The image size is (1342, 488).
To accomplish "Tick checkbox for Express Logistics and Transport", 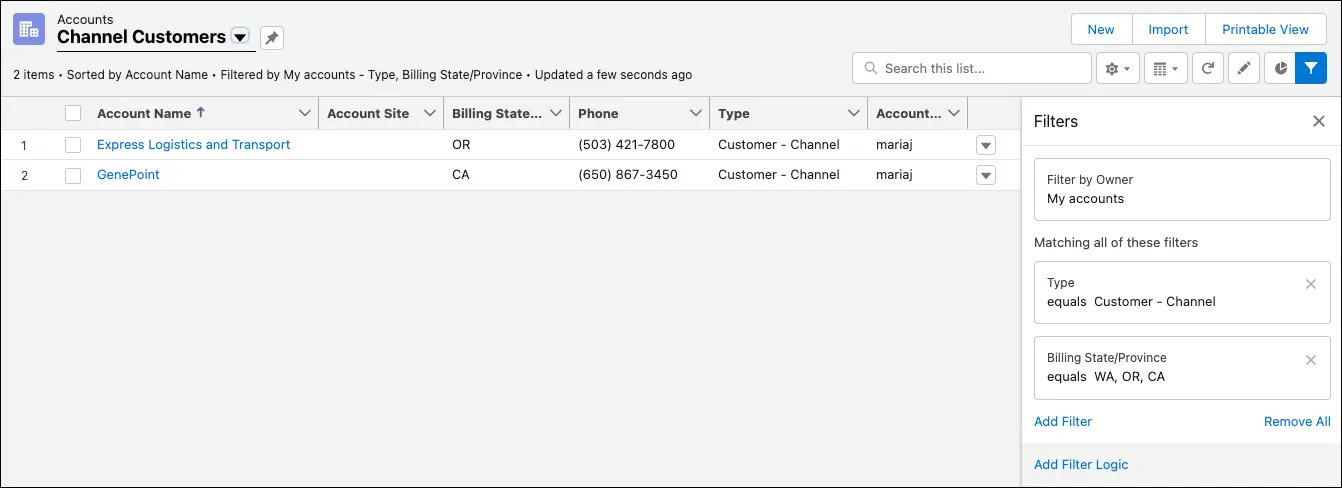I will [x=73, y=145].
